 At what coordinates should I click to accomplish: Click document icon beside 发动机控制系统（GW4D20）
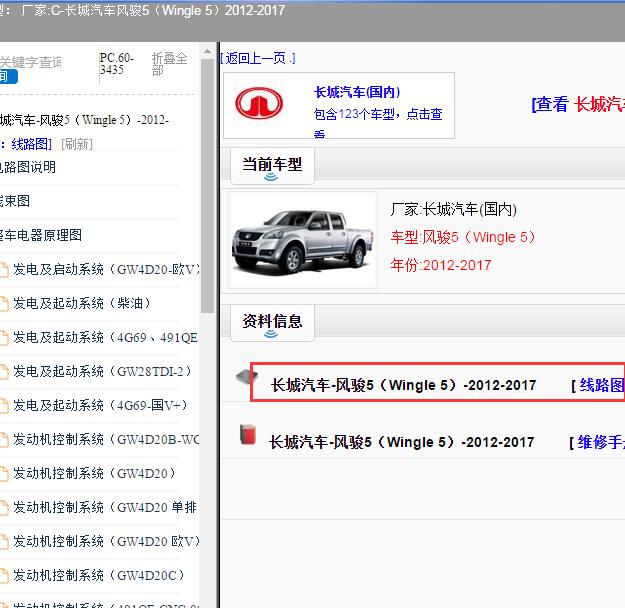point(4,474)
